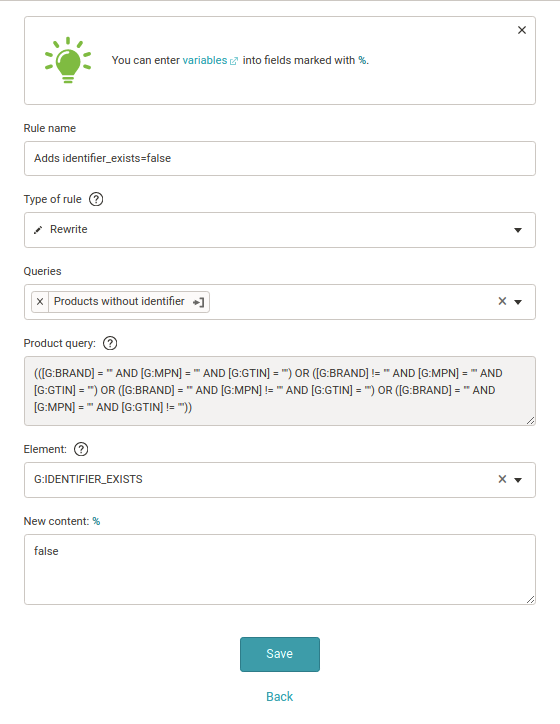Clear the G:IDENTIFIER_EXISTS element selection
Viewport: 560px width, 724px height.
tap(502, 479)
